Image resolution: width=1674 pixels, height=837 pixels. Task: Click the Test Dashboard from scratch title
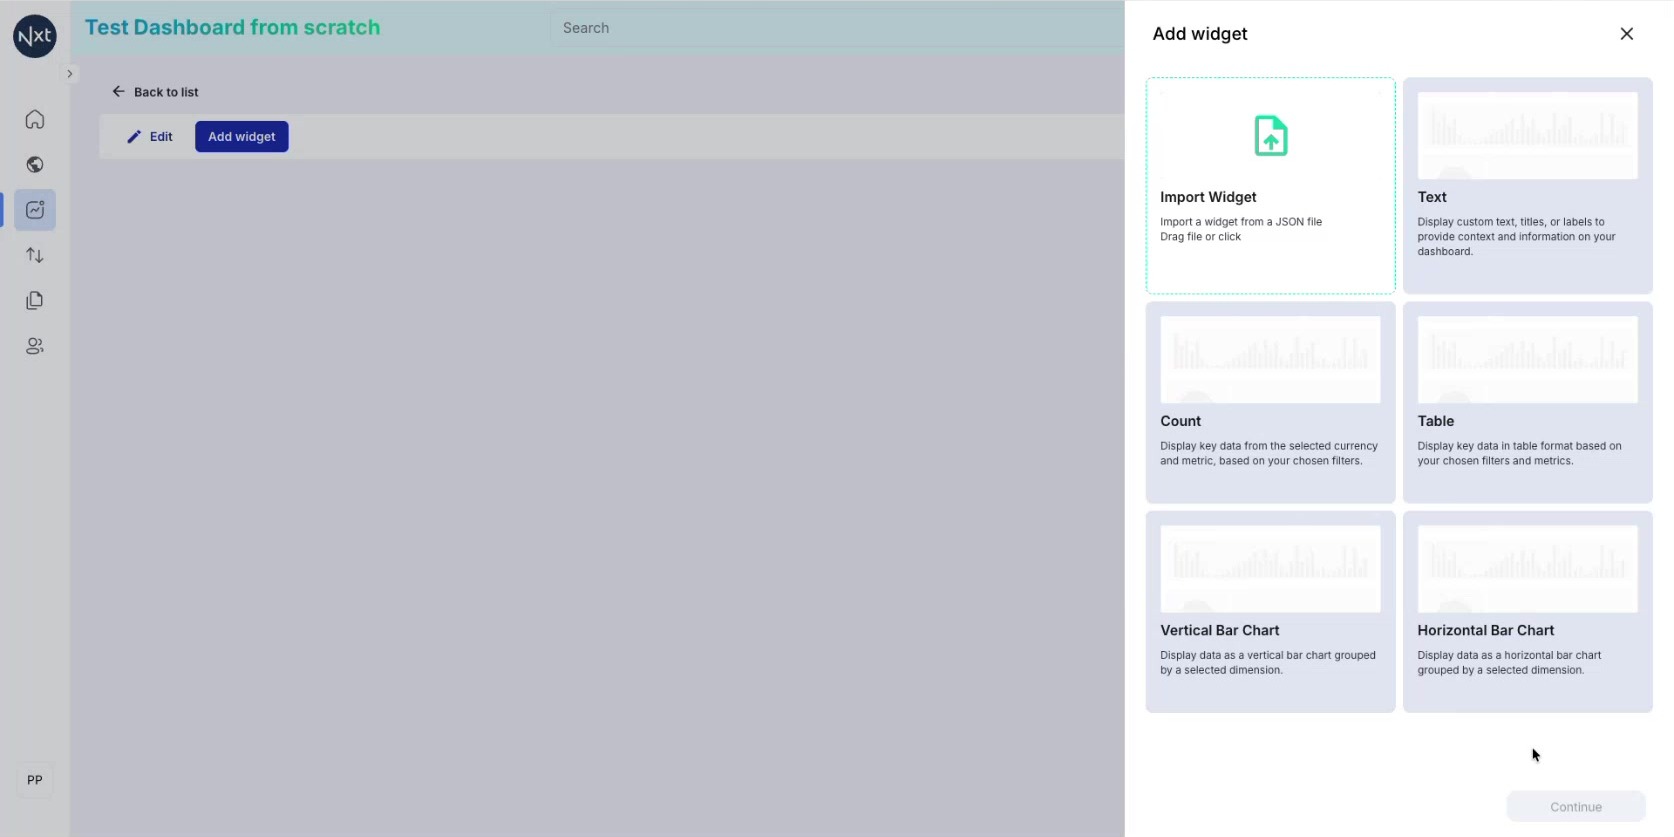(x=232, y=27)
